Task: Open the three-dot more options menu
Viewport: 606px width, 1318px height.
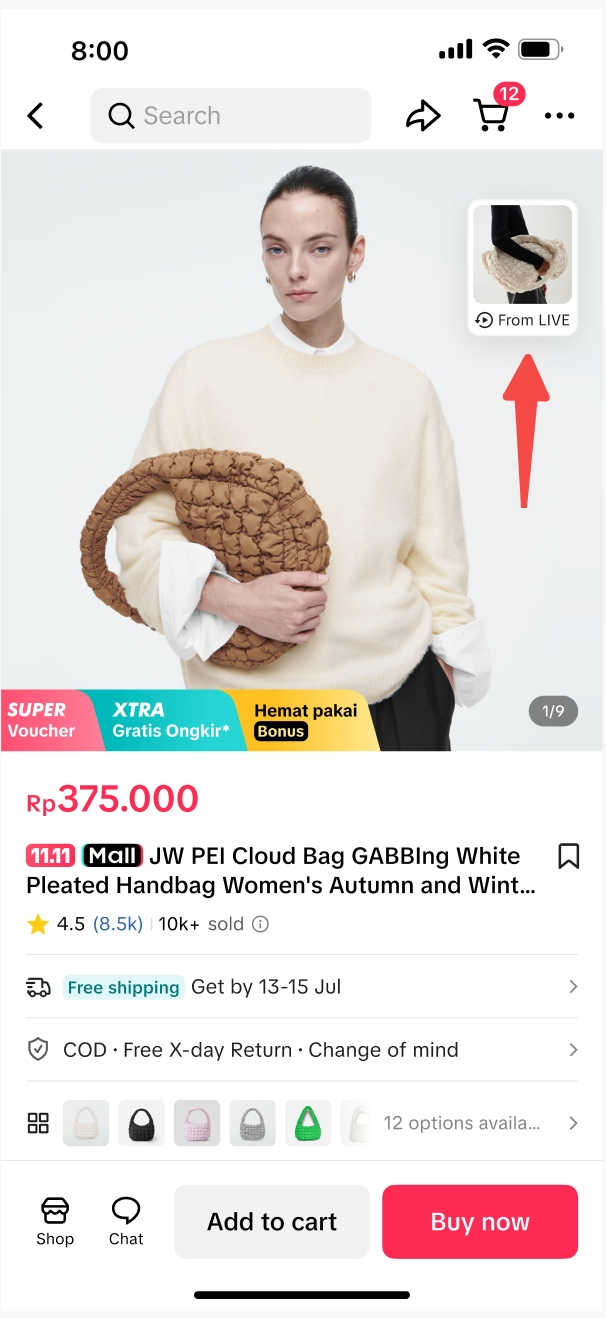Action: 560,116
